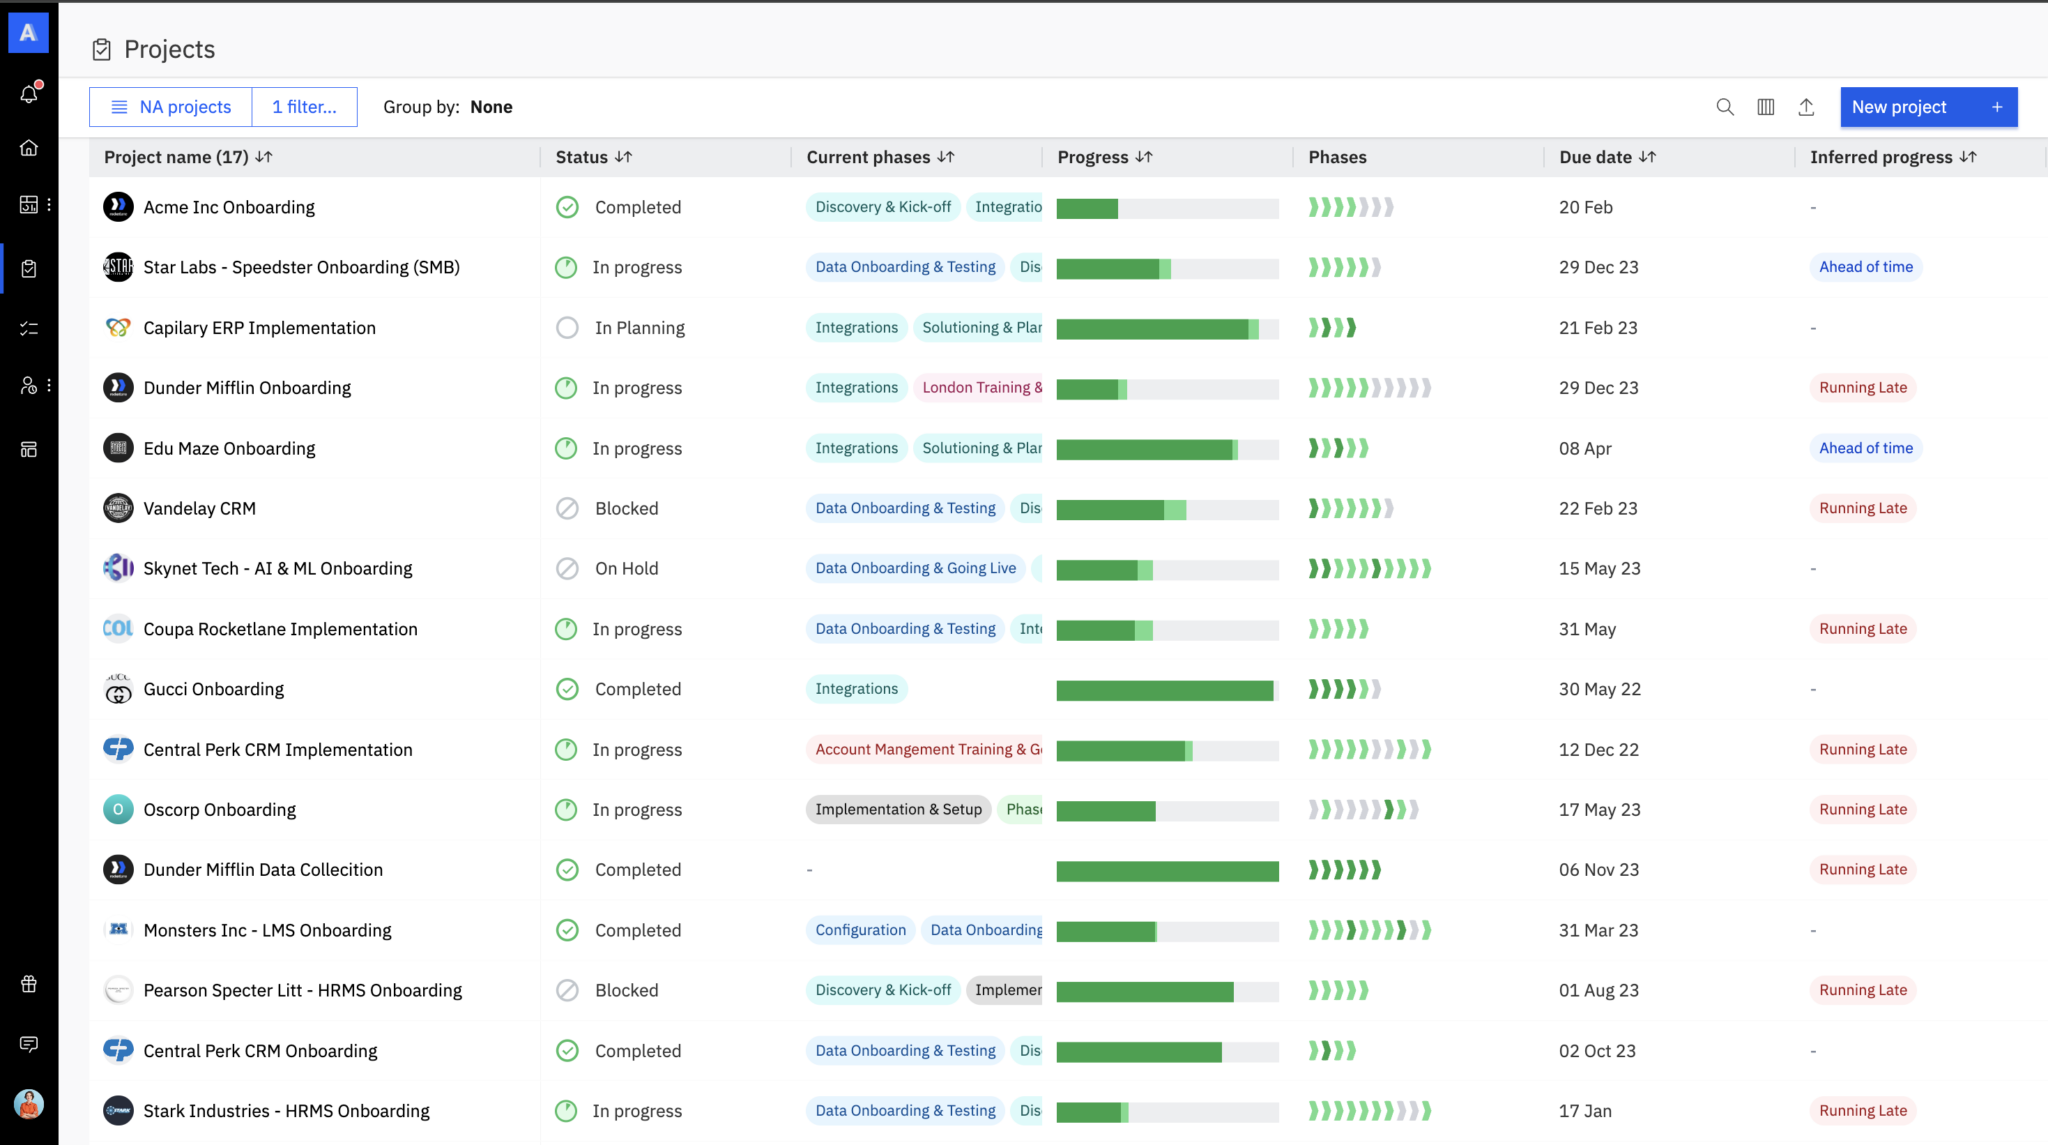Image resolution: width=2048 pixels, height=1145 pixels.
Task: Go to the Home icon in the sidebar
Action: point(29,147)
